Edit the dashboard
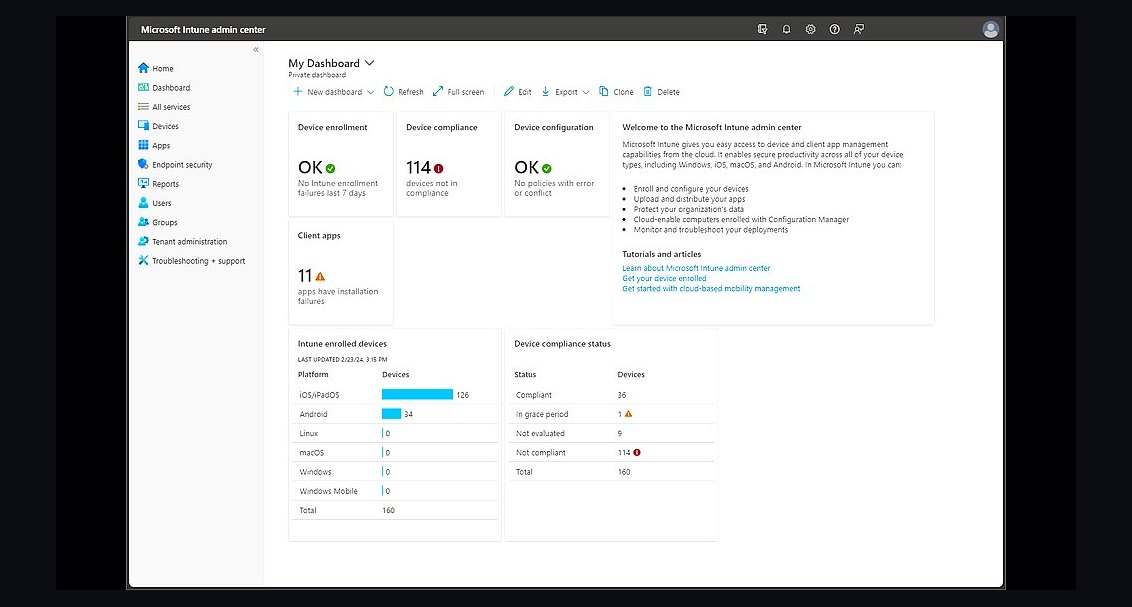Image resolution: width=1132 pixels, height=607 pixels. coord(518,92)
